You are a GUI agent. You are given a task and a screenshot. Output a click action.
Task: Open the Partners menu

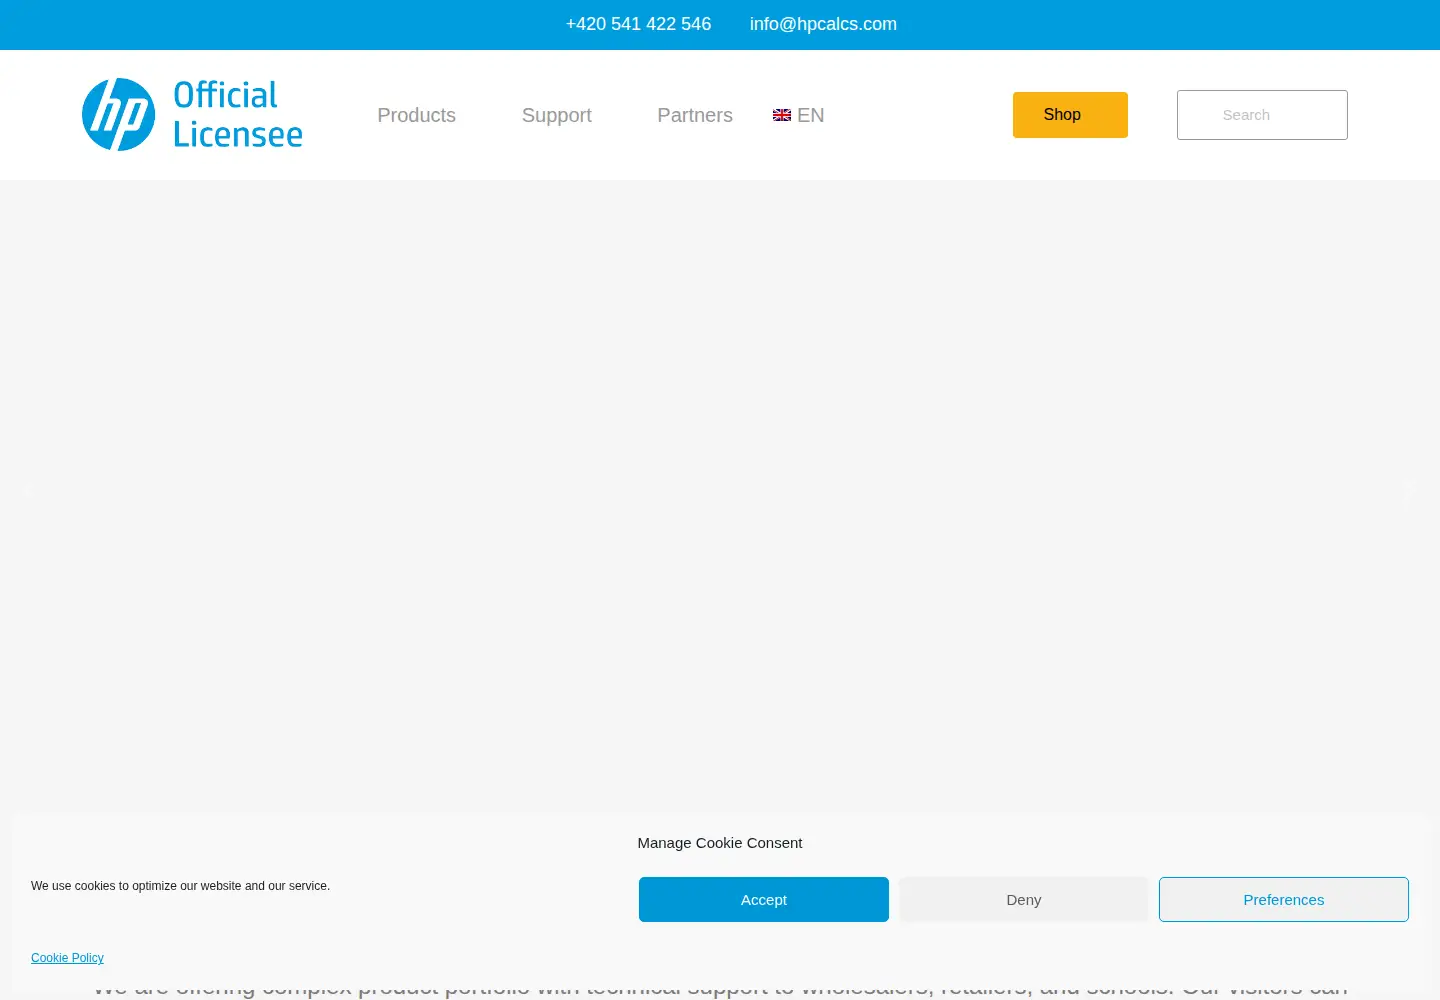695,115
